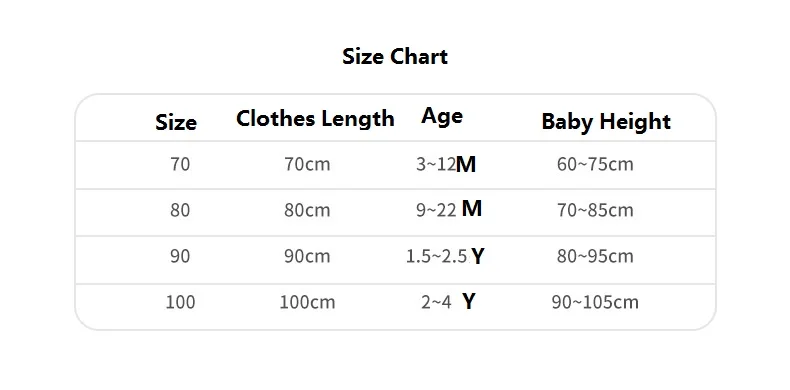
Task: Select the 1.5~2.5 Y age cell
Action: pyautogui.click(x=445, y=256)
